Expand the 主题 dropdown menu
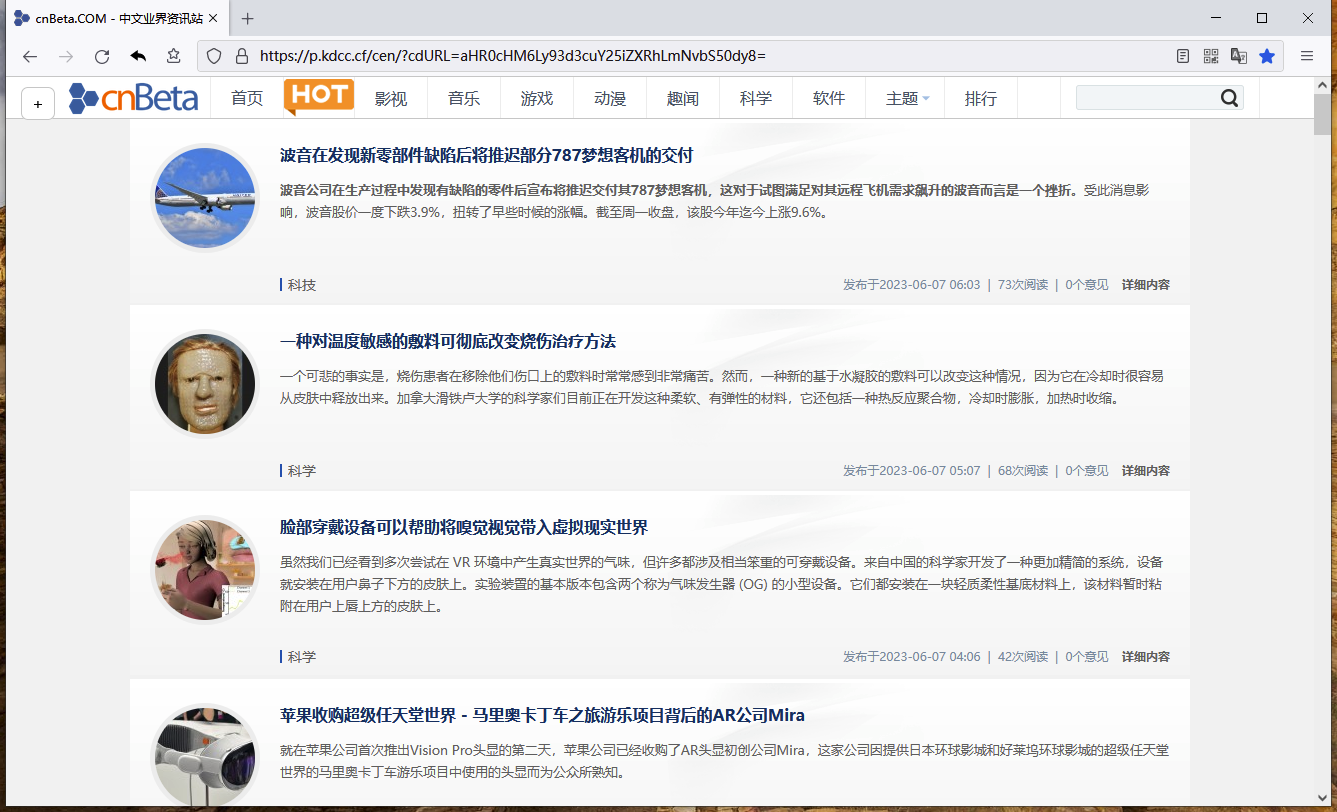Screen dimensions: 1337x812 (908, 98)
